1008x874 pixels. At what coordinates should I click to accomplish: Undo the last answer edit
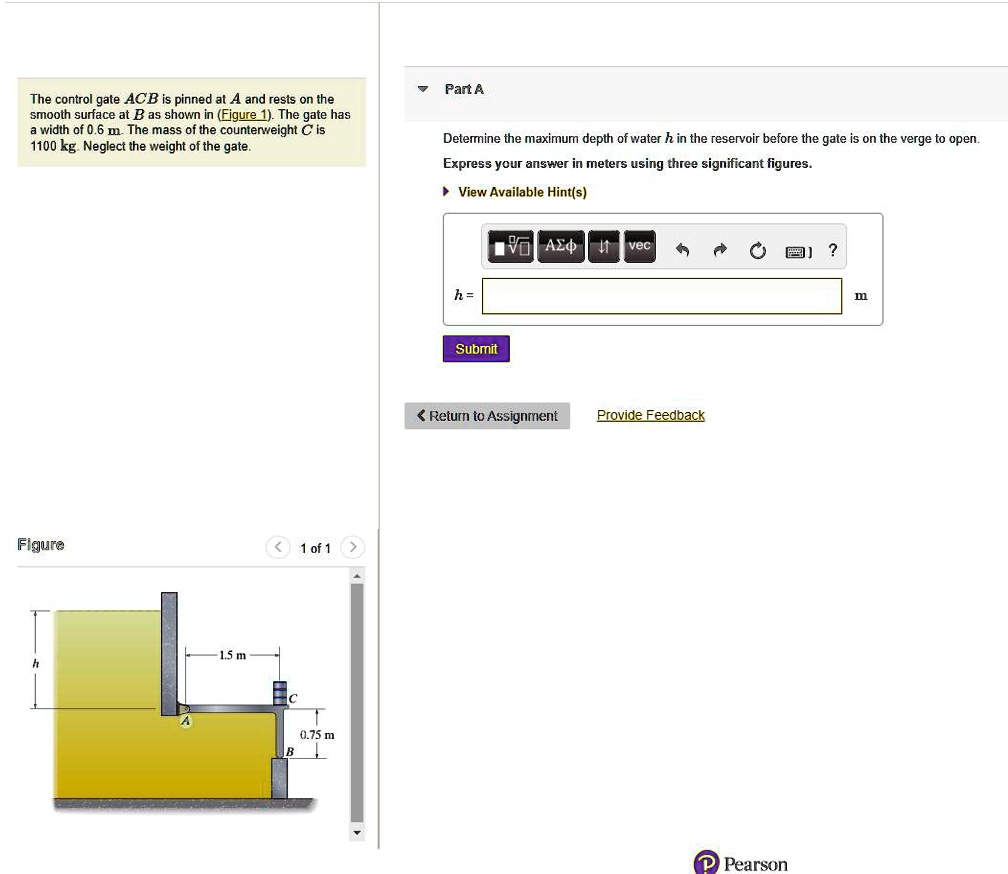[x=682, y=251]
